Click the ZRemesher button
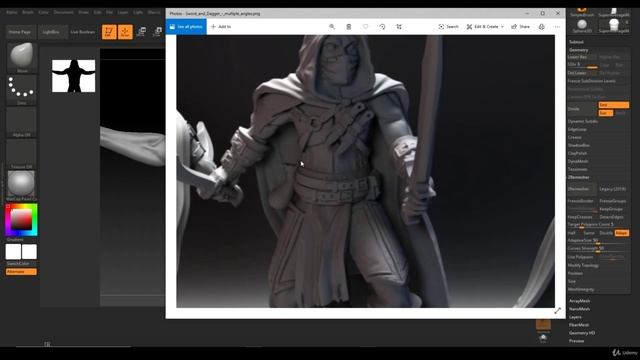The height and width of the screenshot is (360, 640). (x=582, y=189)
